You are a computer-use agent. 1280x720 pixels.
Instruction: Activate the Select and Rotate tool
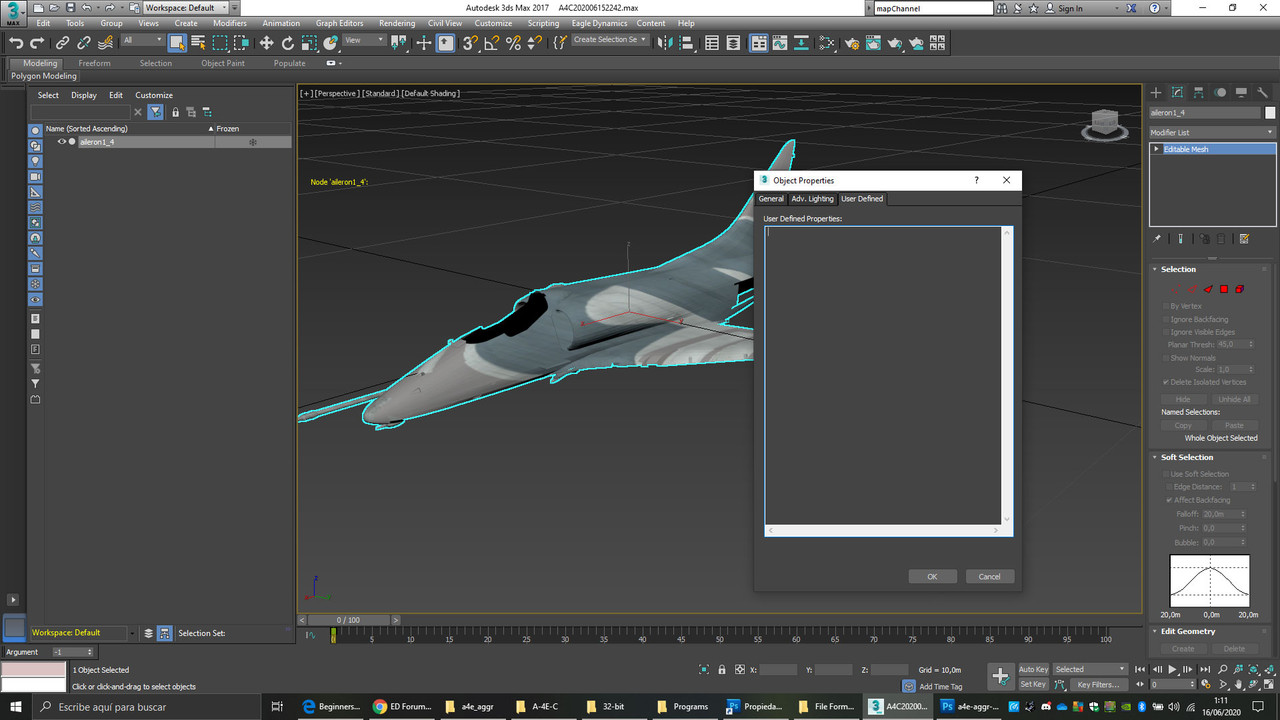coord(288,43)
